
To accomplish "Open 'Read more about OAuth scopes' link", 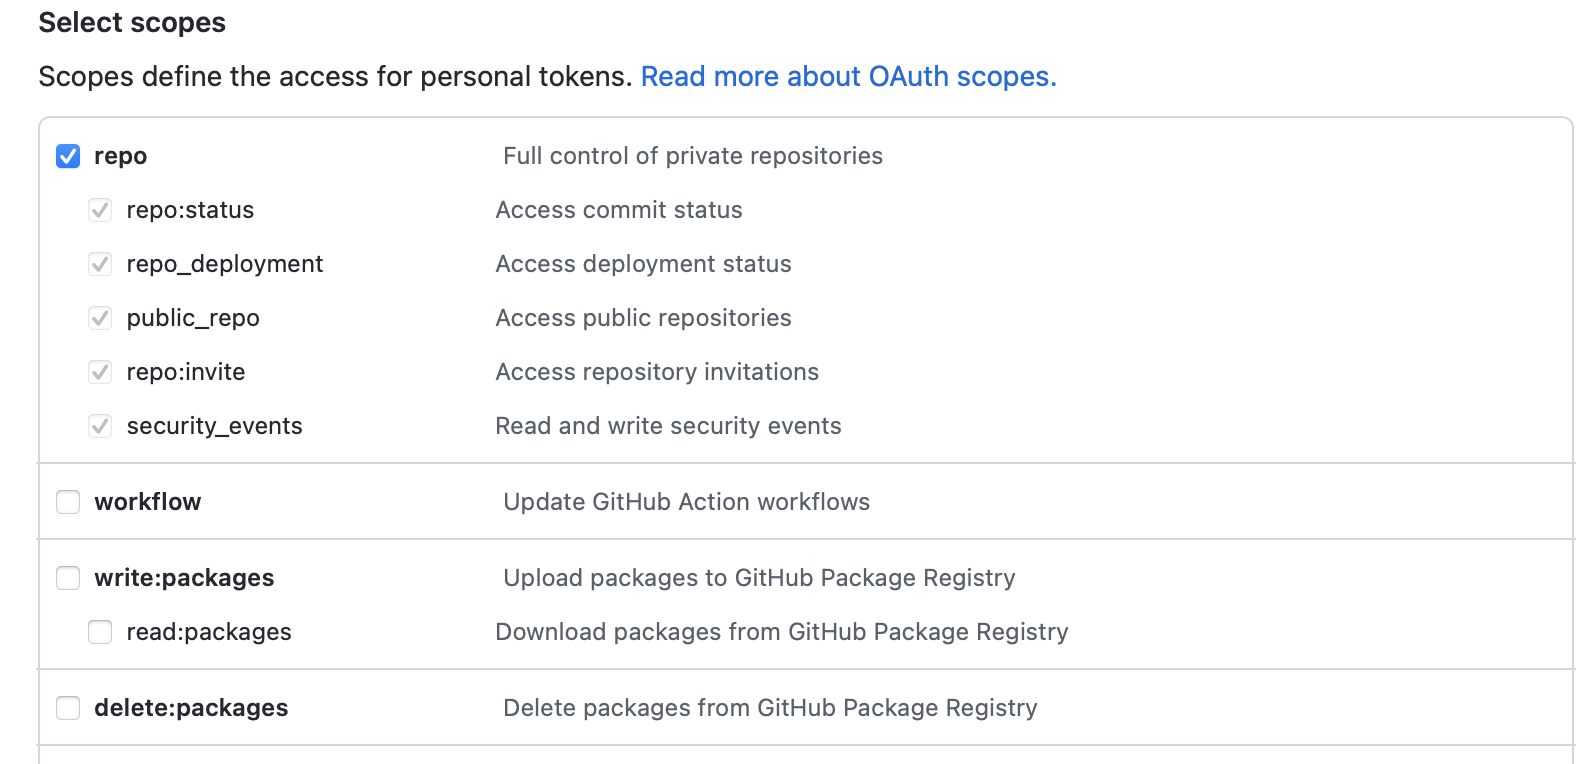I will (848, 77).
